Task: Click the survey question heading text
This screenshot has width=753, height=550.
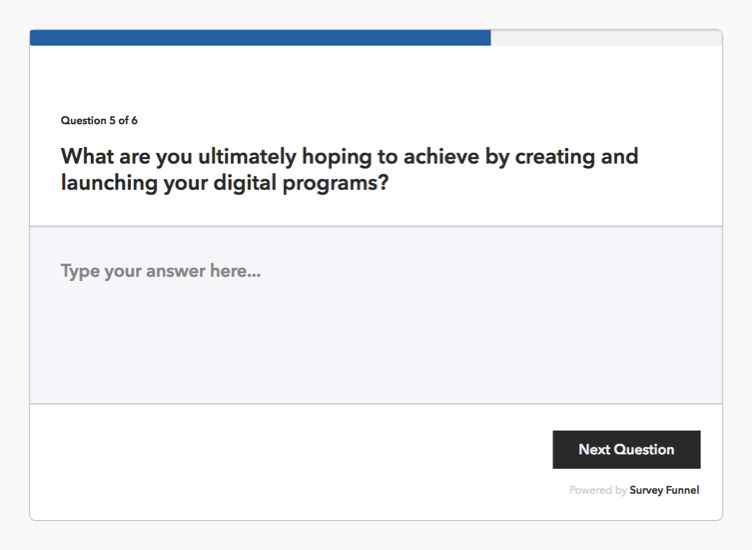Action: (x=349, y=170)
